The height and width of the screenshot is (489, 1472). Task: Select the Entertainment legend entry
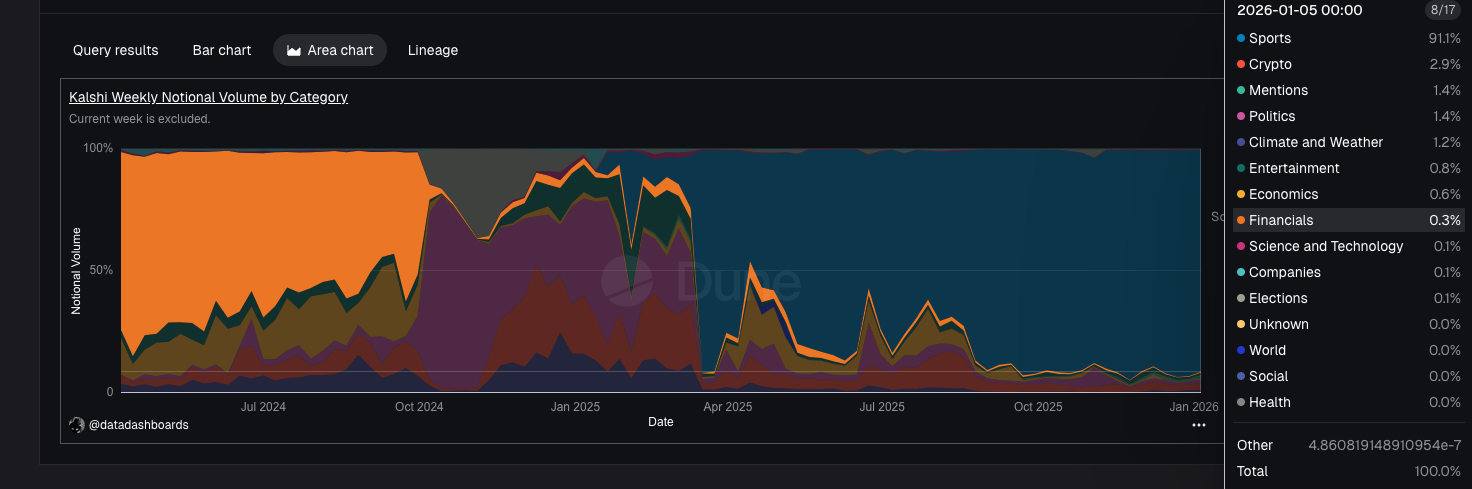point(1349,168)
